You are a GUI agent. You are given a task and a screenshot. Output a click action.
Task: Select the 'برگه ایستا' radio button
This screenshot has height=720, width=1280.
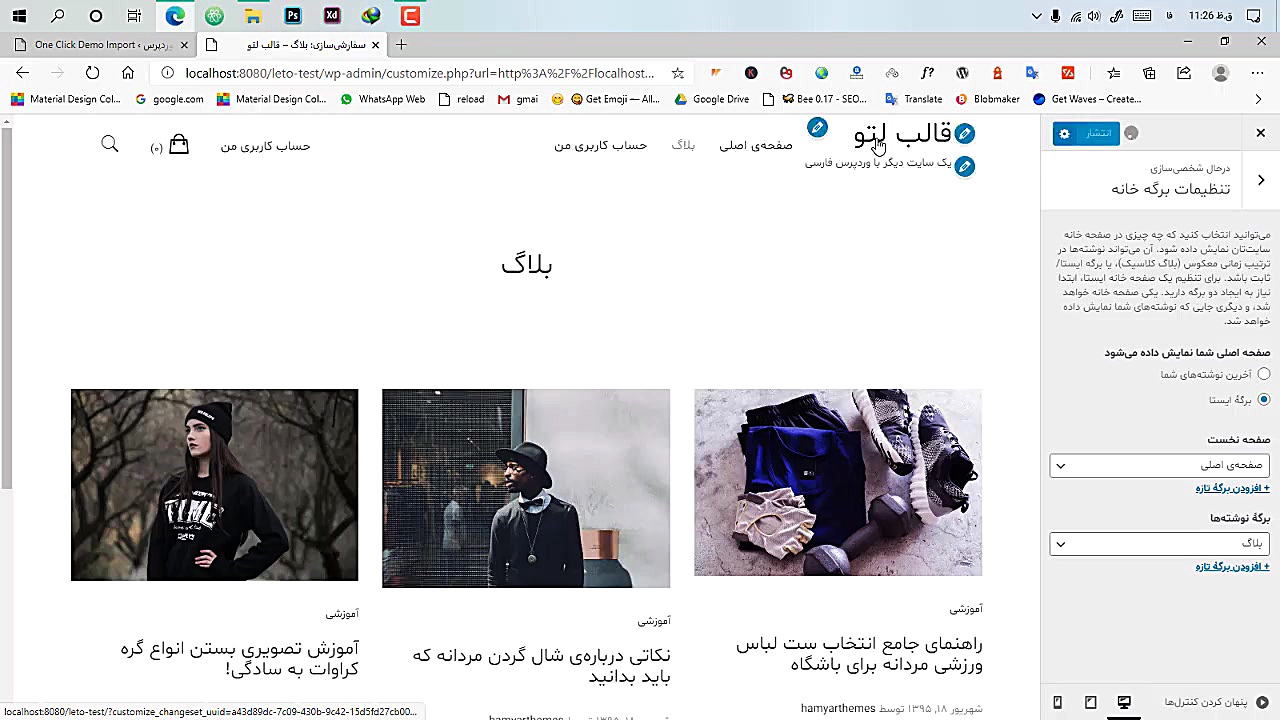click(1264, 399)
